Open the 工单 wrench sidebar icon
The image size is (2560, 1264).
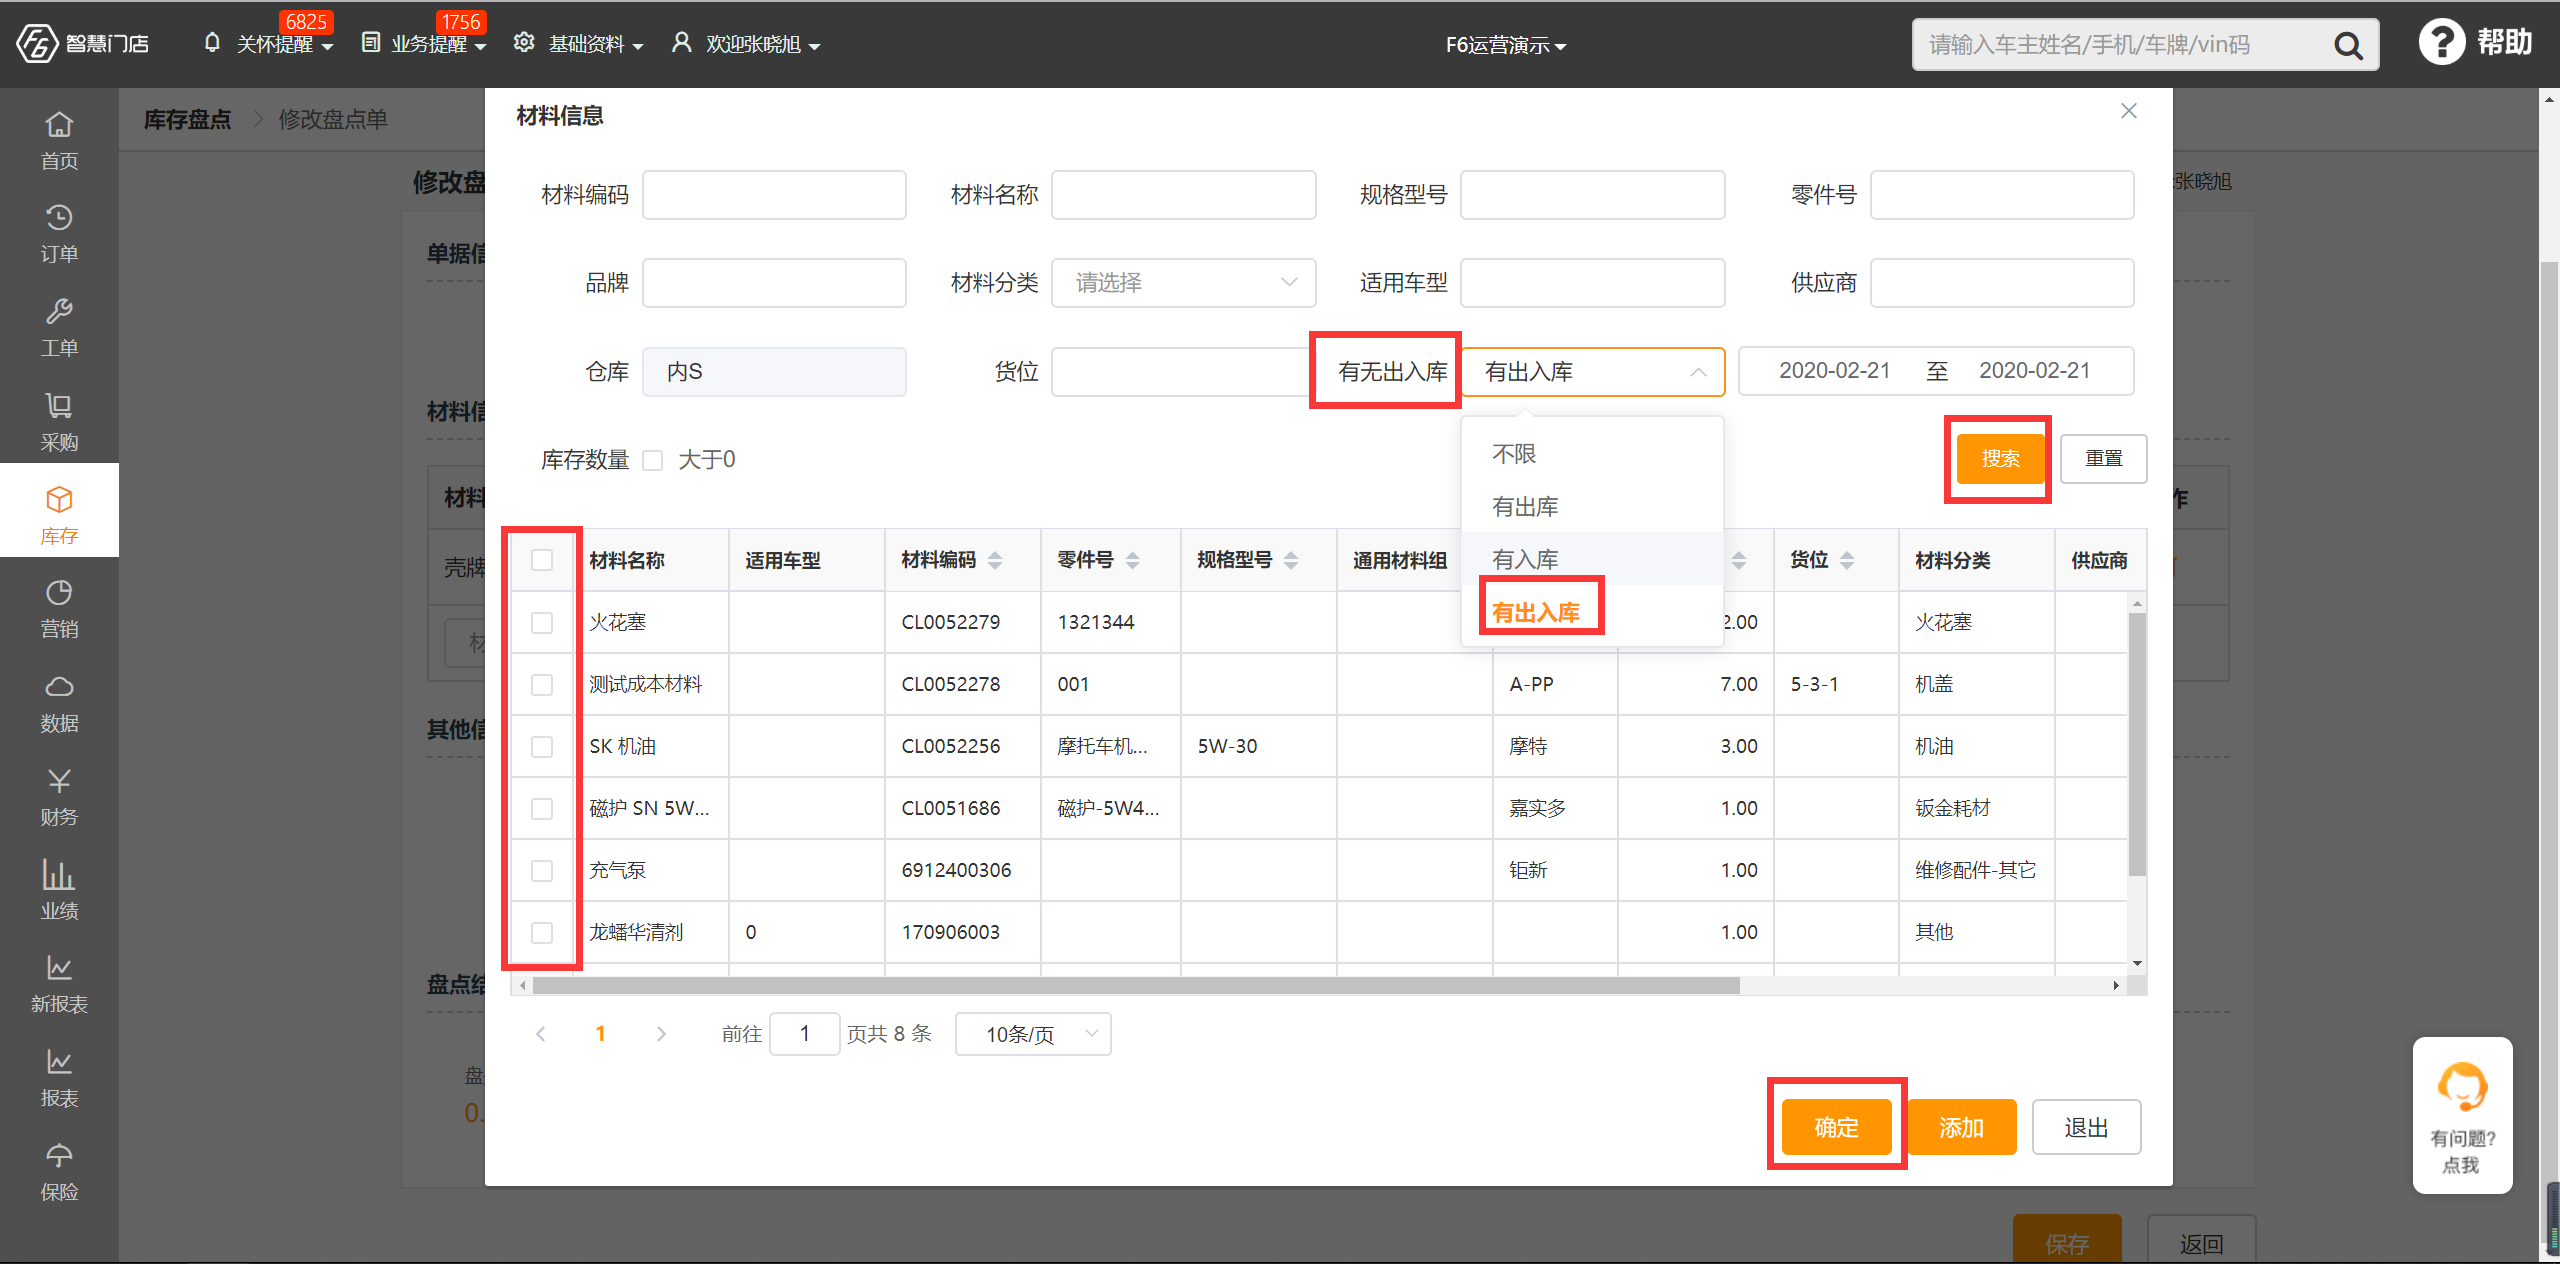(x=59, y=328)
